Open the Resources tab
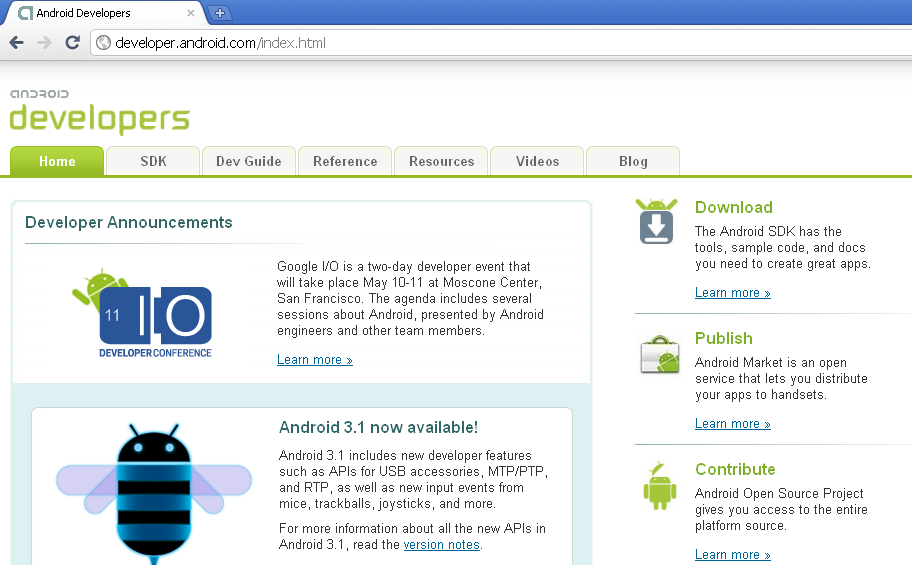 (441, 161)
